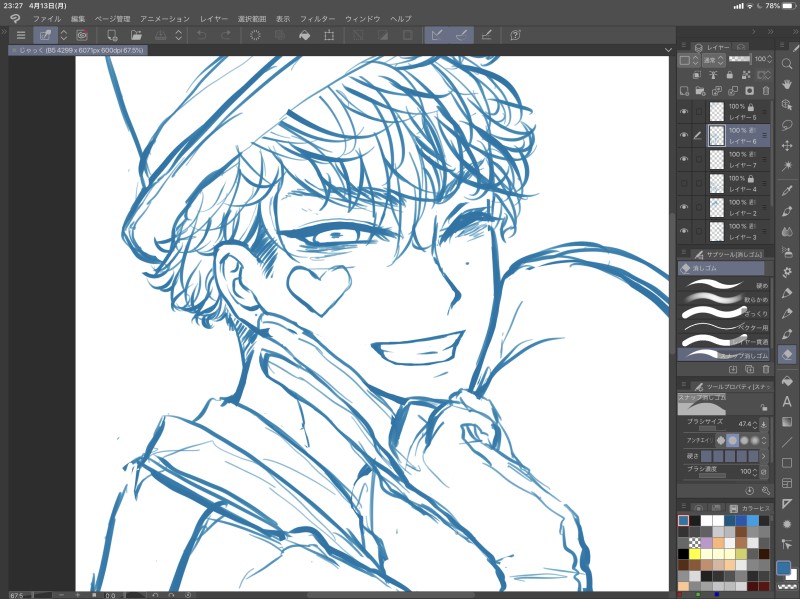
Task: Select the Auto select magic wand tool
Action: tap(787, 166)
